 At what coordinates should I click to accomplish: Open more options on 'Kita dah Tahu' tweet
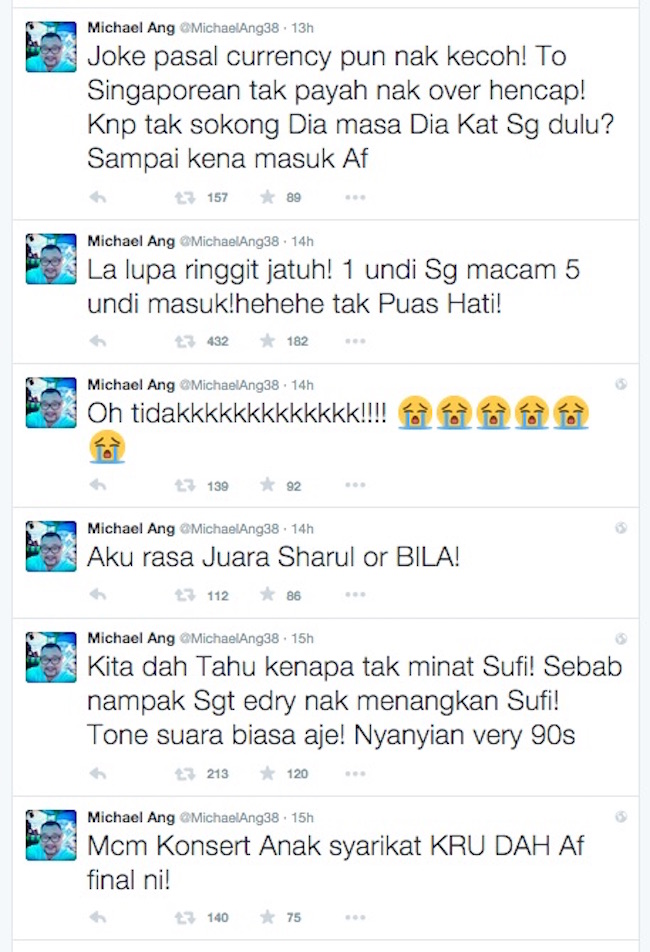[x=355, y=774]
